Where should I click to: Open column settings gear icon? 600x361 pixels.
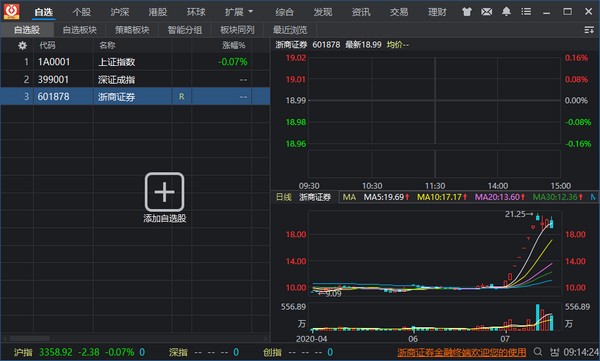coord(23,46)
